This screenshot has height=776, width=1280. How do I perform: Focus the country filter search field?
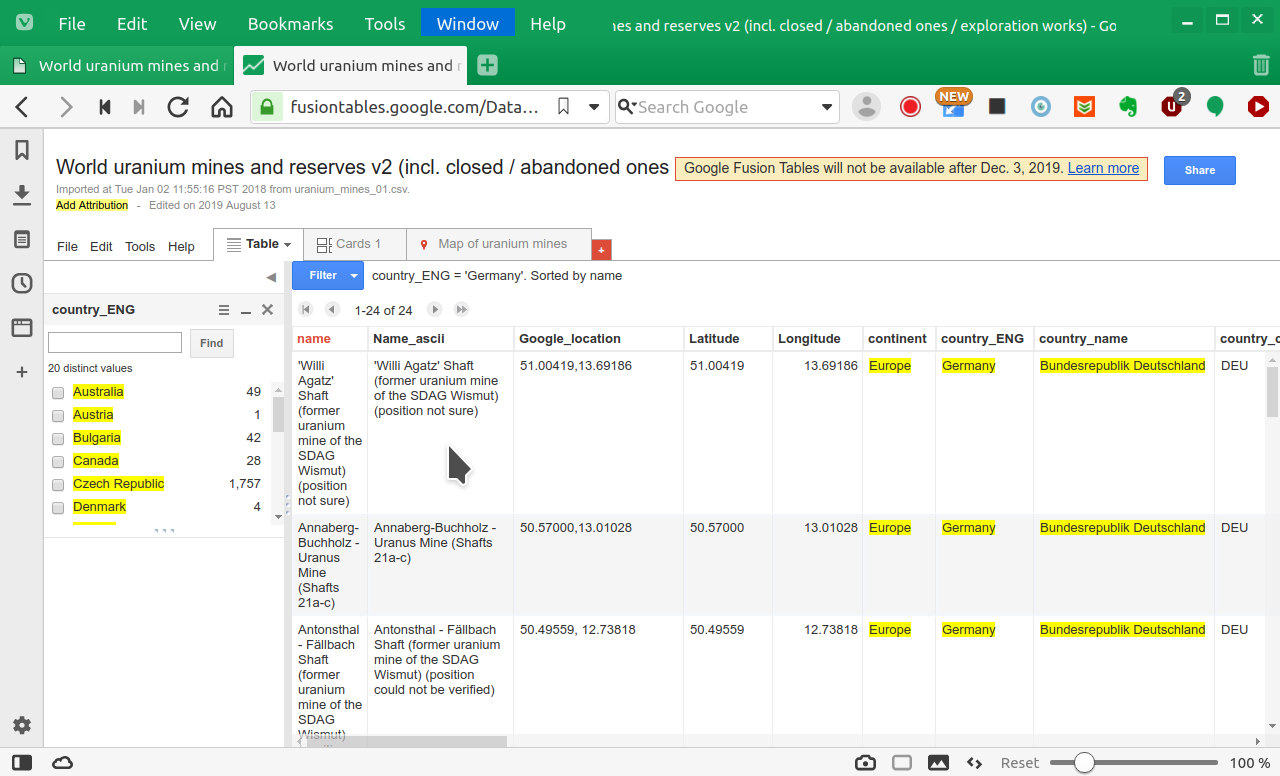click(x=115, y=343)
